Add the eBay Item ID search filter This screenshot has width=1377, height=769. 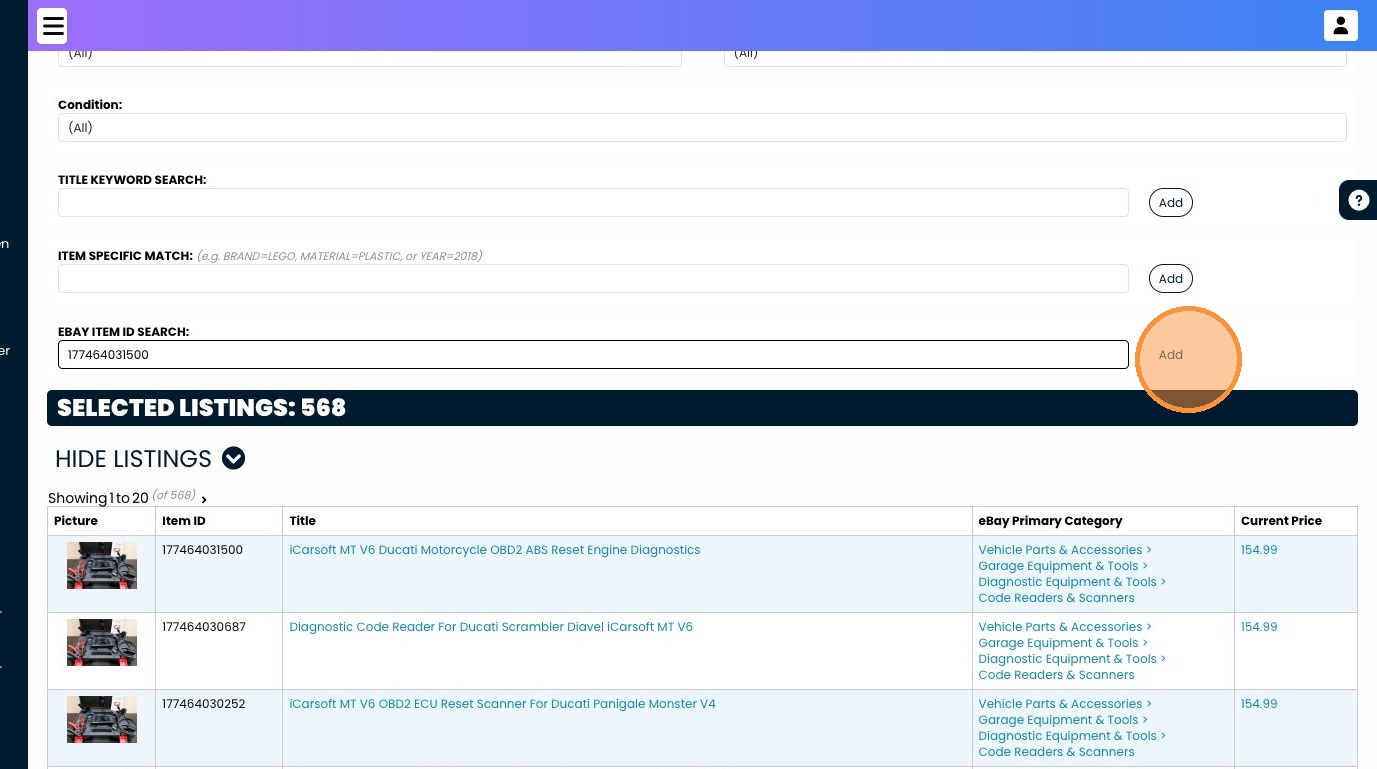pos(1171,355)
